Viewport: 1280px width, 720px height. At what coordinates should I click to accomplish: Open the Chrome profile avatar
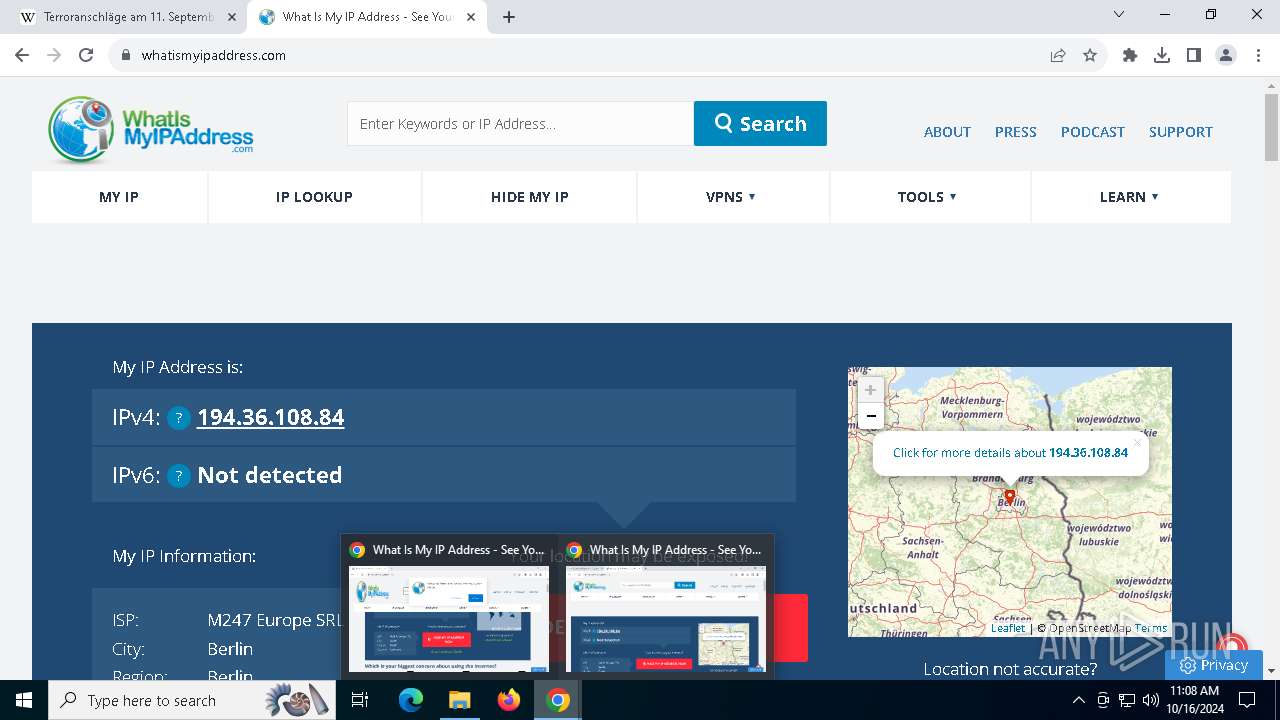coord(1226,55)
